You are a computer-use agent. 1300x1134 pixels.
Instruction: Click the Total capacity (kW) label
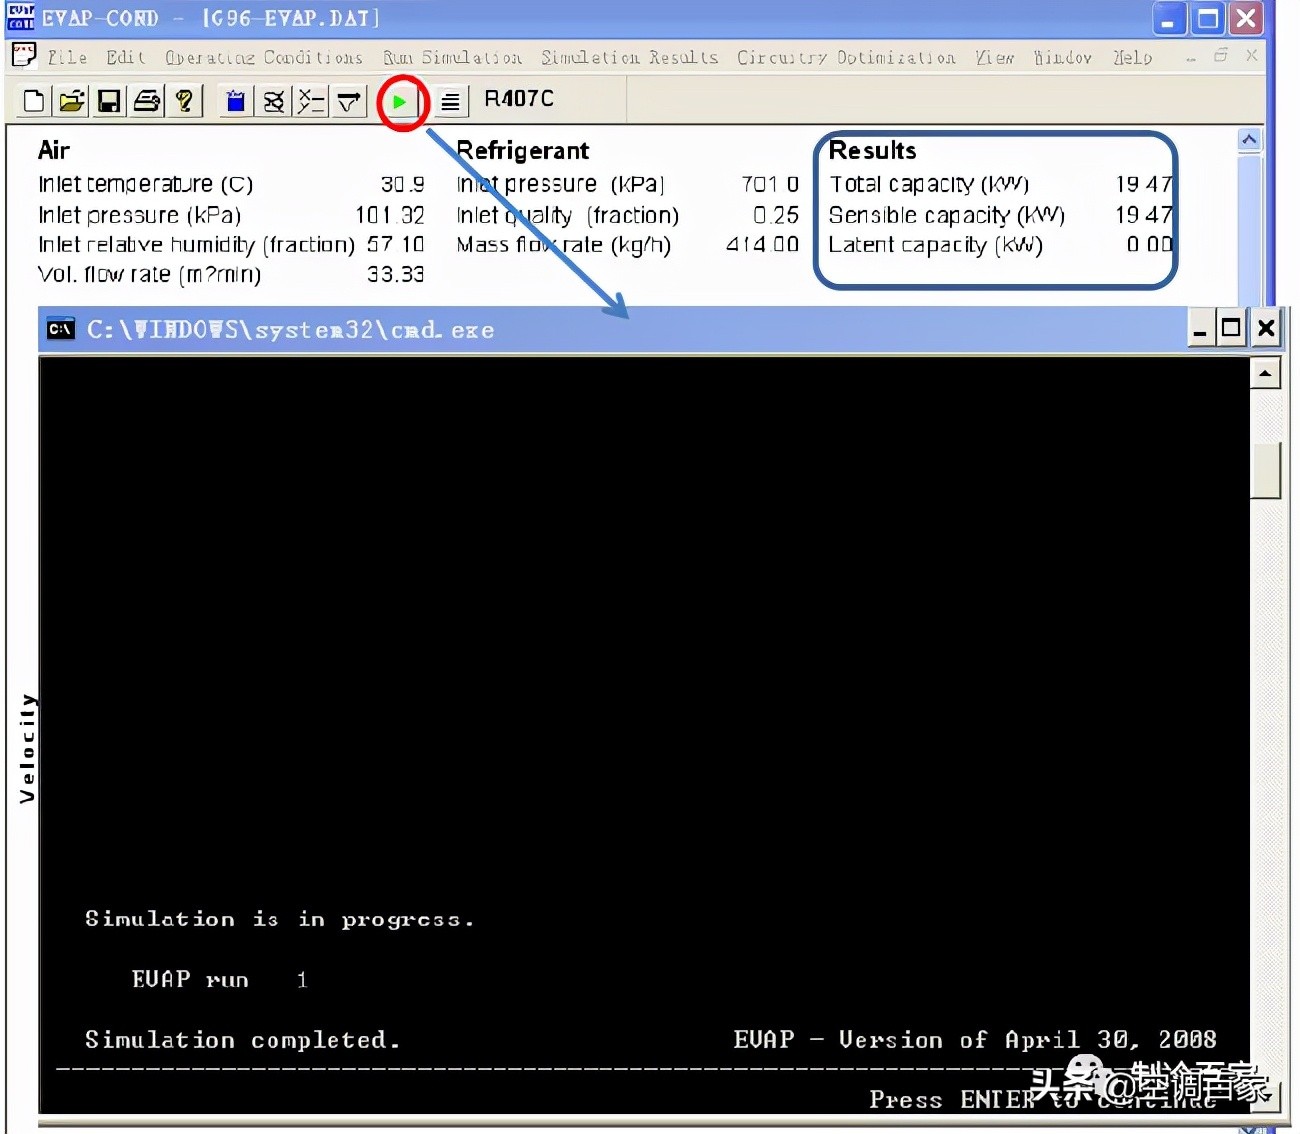[x=929, y=184]
